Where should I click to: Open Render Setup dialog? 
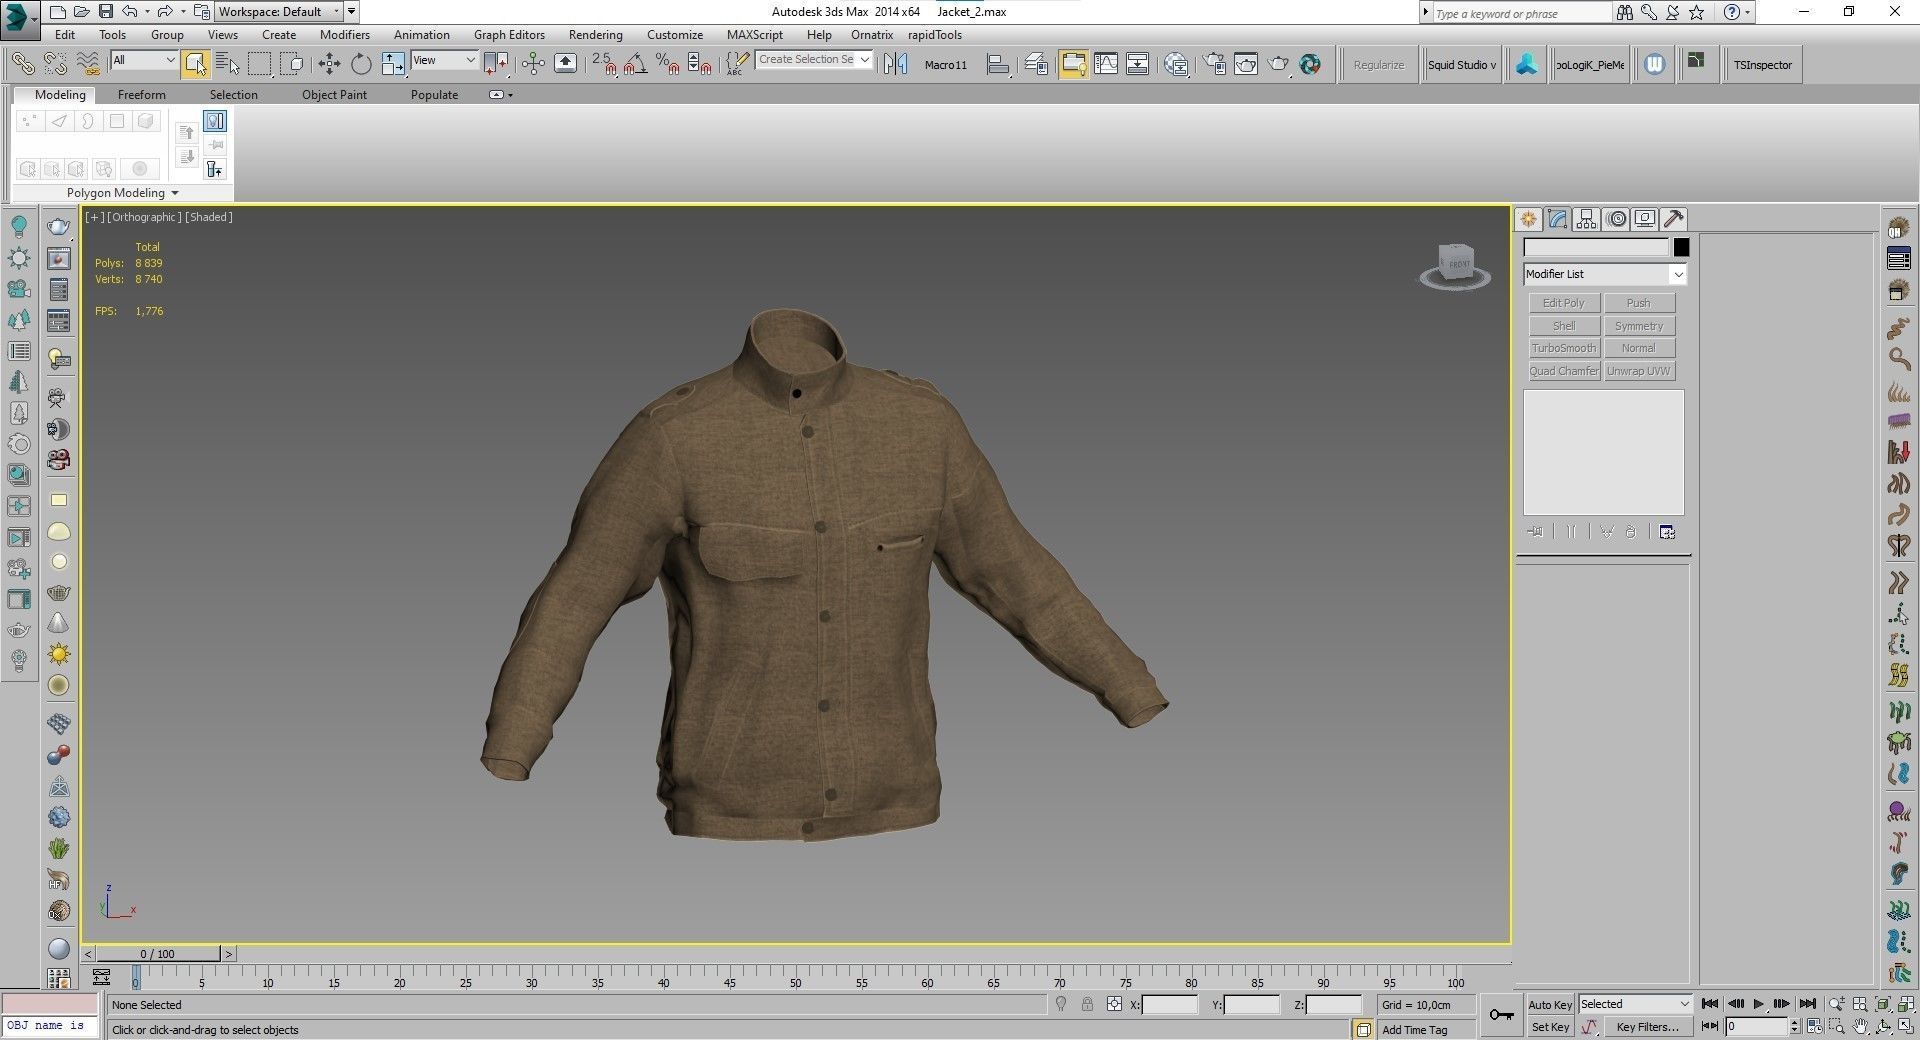coord(1214,64)
